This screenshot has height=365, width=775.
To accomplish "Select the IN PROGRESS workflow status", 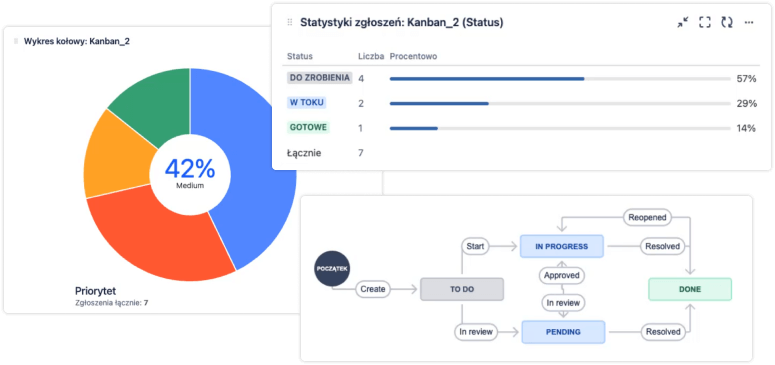I will pos(561,246).
